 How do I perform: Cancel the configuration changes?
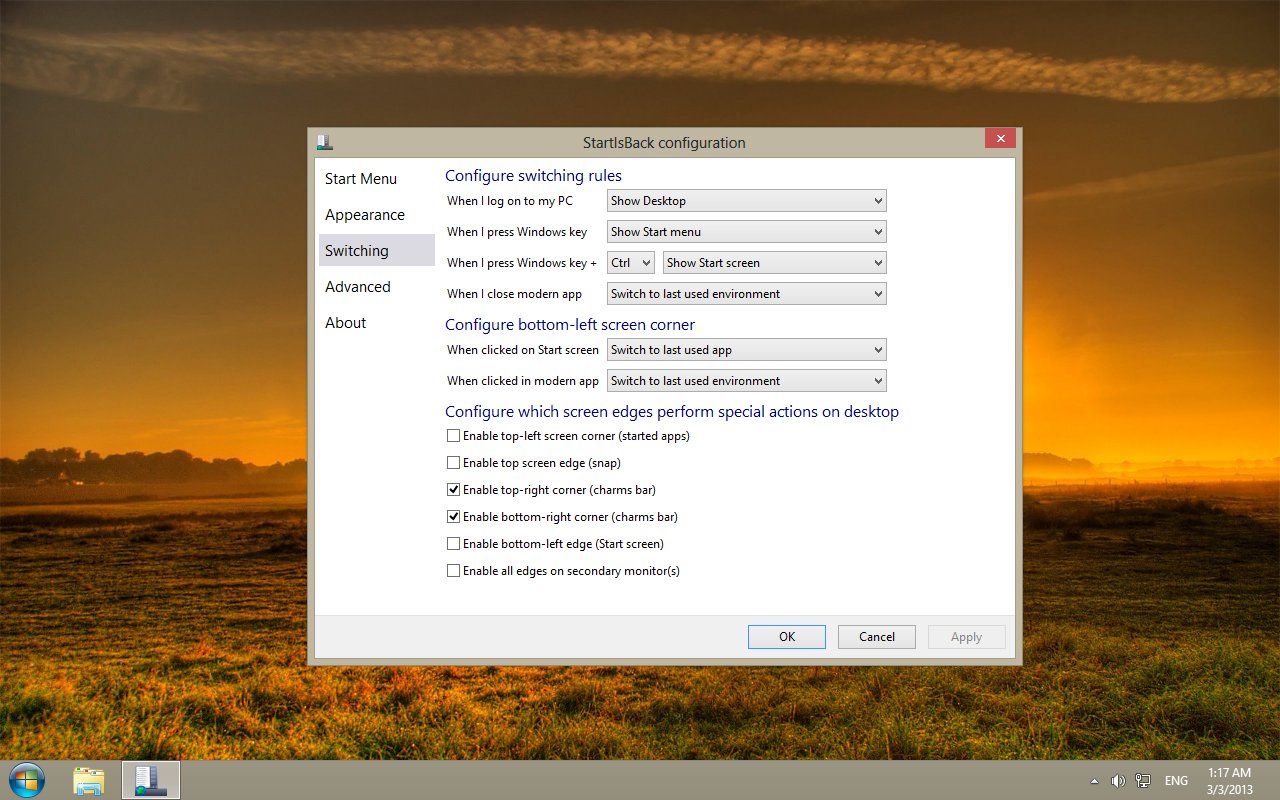tap(876, 636)
